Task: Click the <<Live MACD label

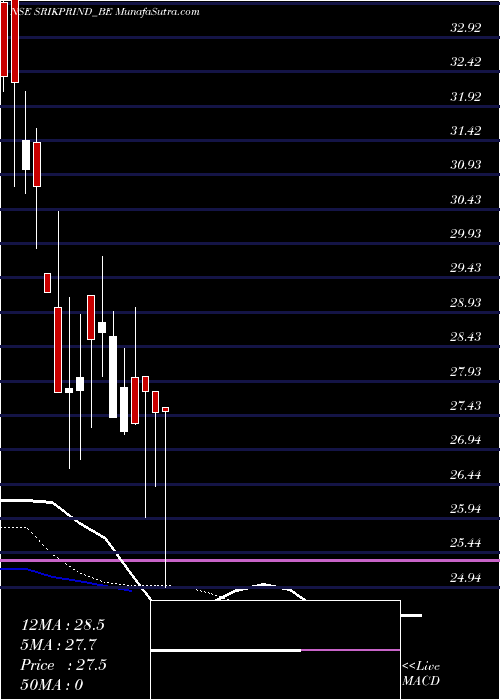Action: tap(421, 674)
